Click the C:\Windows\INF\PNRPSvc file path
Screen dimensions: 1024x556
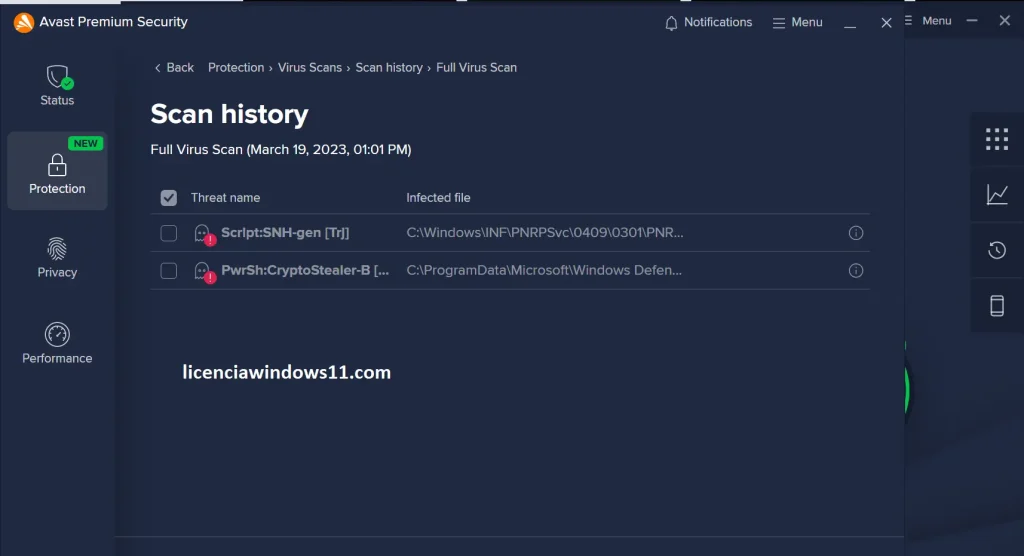pos(545,233)
